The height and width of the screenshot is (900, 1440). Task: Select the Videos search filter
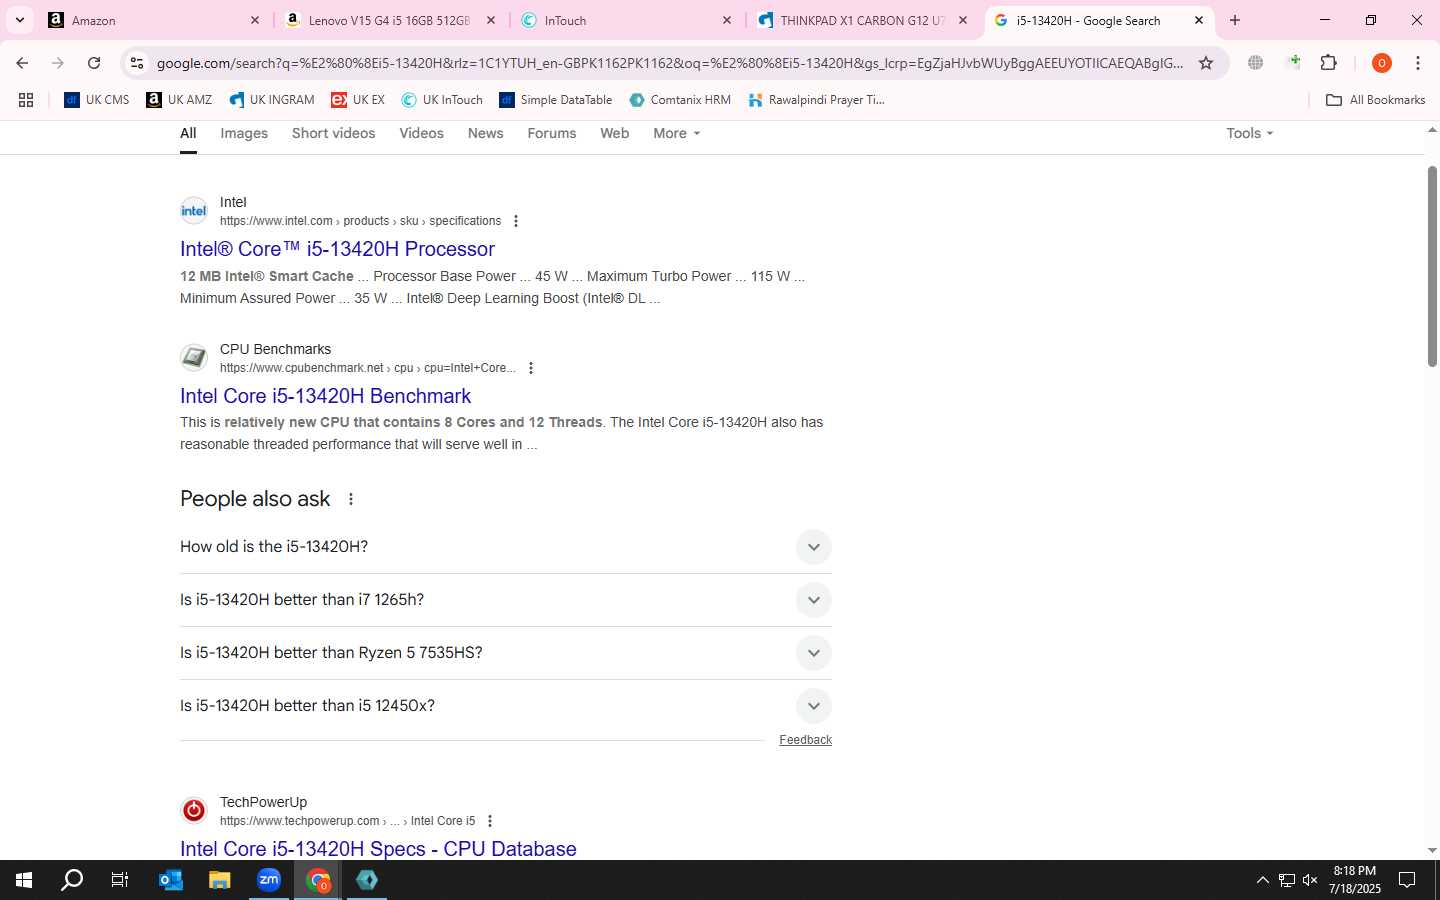point(421,133)
